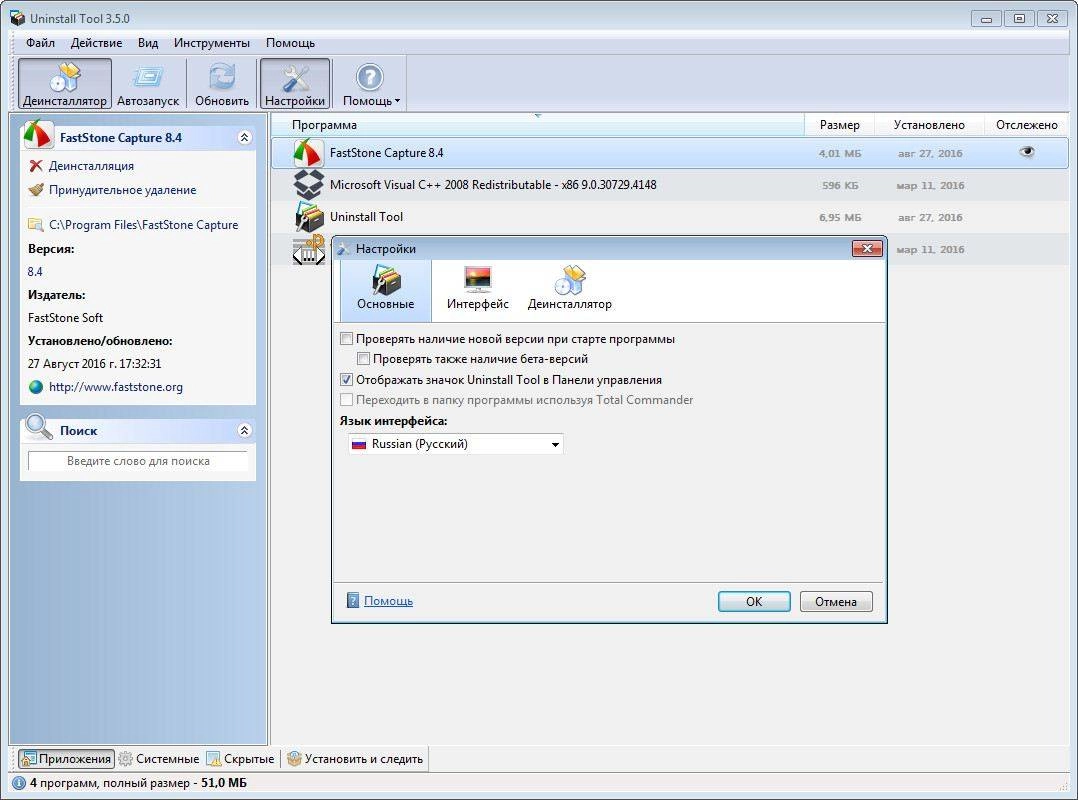Image resolution: width=1078 pixels, height=800 pixels.
Task: Click Установить и следить button
Action: (x=355, y=759)
